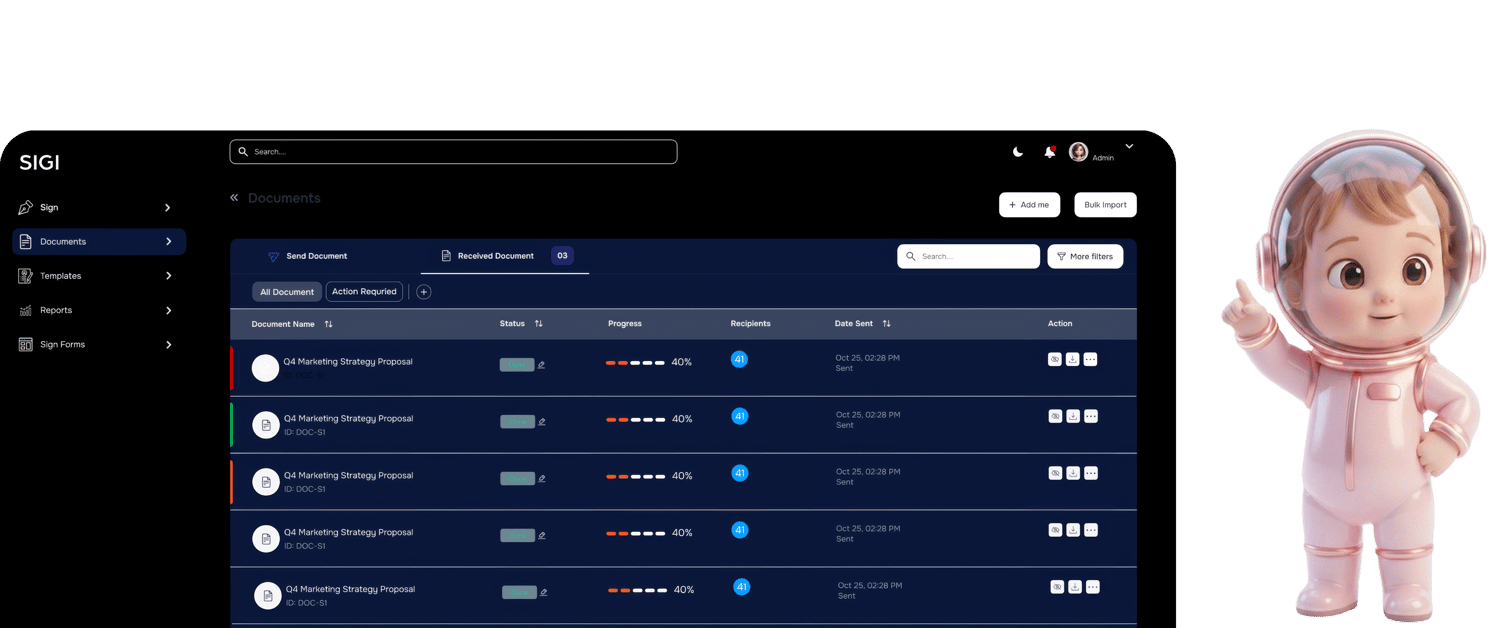Collapse sidebar with double-chevron beside Documents
Viewport: 1500px width, 628px height.
click(x=234, y=198)
